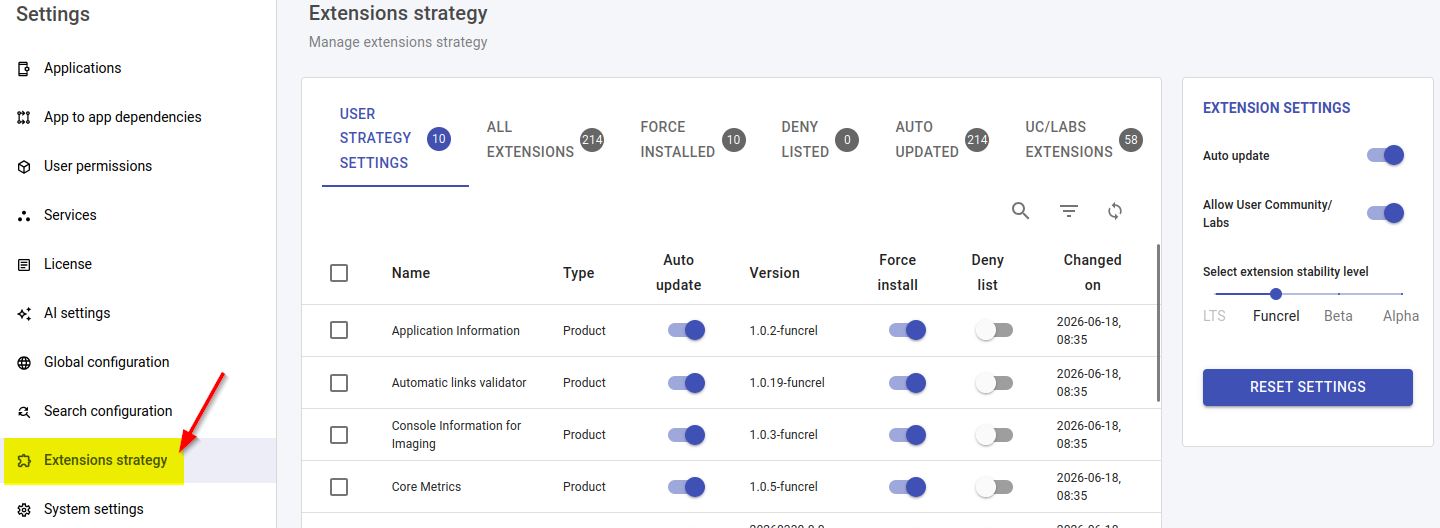Screen dimensions: 1440x528
Task: Check the Core Metrics row checkbox
Action: pyautogui.click(x=339, y=486)
